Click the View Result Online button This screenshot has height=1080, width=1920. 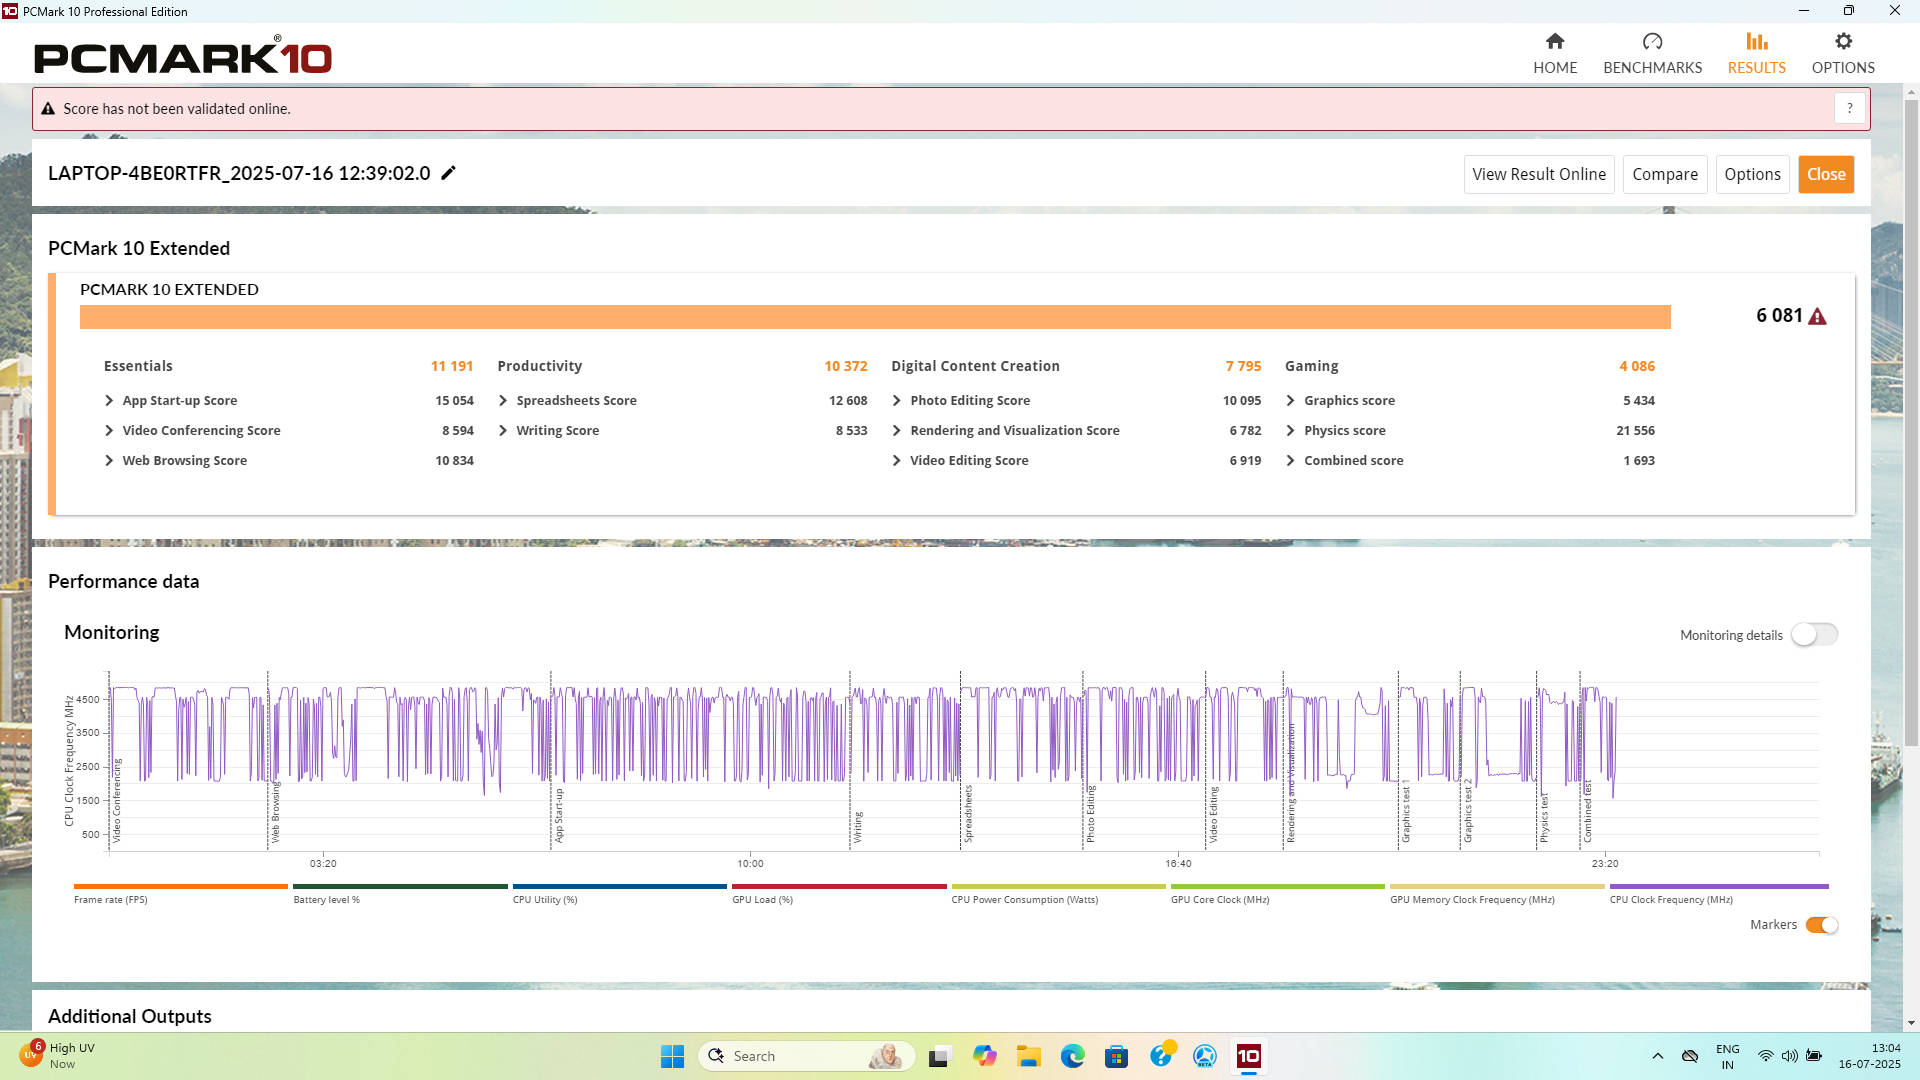1538,174
